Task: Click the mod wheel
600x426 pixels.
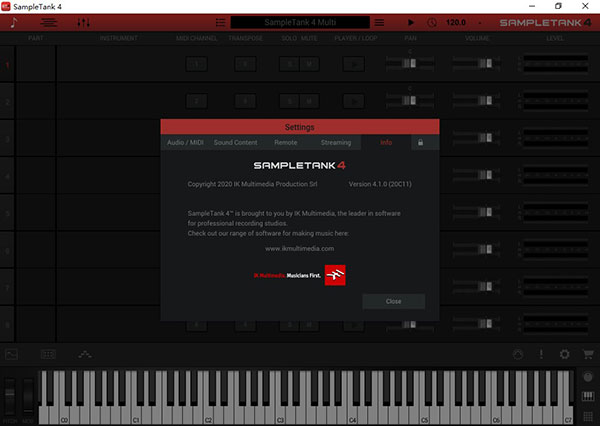Action: click(28, 397)
